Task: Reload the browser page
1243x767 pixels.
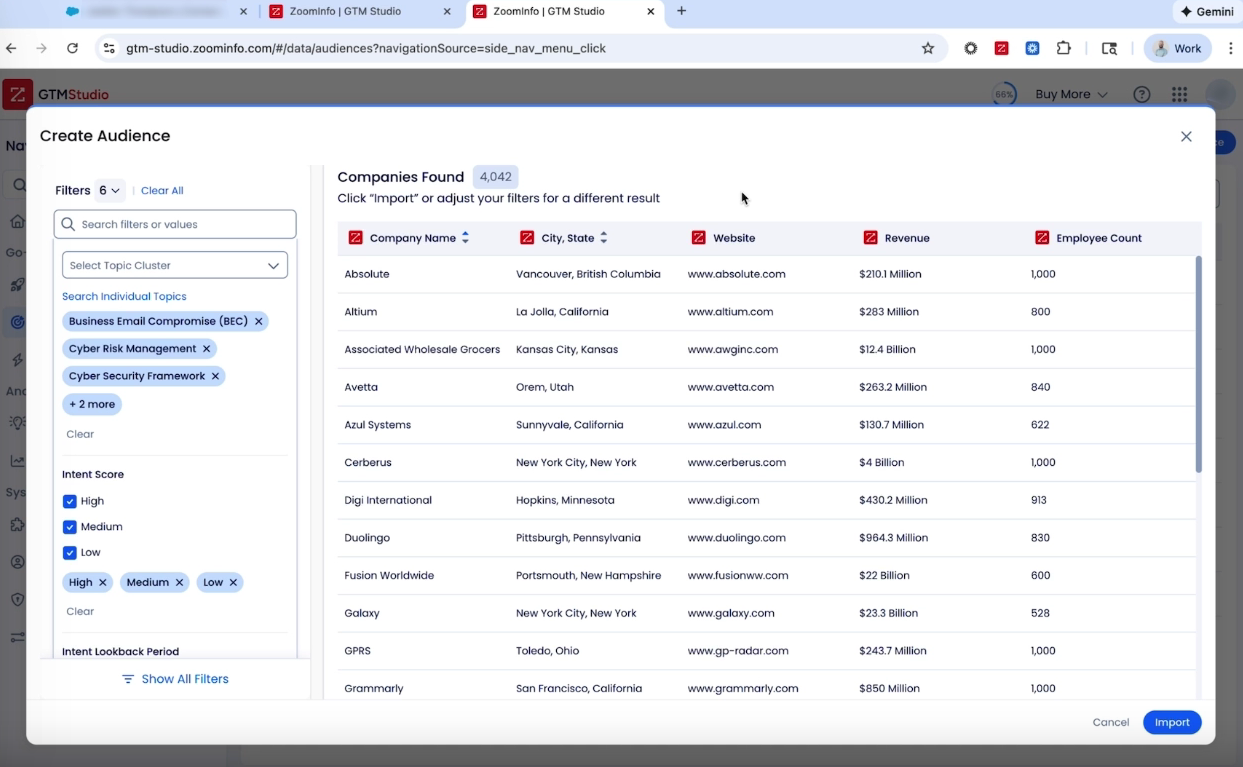Action: [x=72, y=48]
